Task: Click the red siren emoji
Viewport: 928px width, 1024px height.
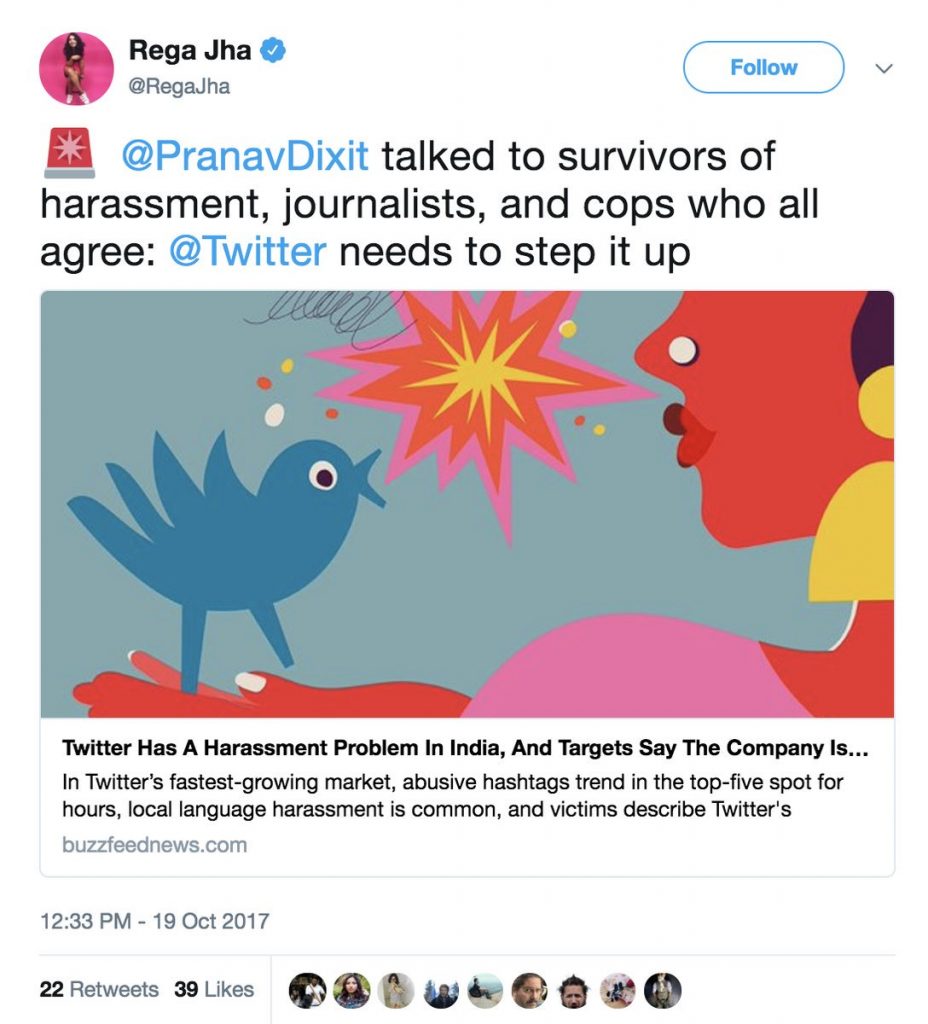Action: tap(70, 157)
